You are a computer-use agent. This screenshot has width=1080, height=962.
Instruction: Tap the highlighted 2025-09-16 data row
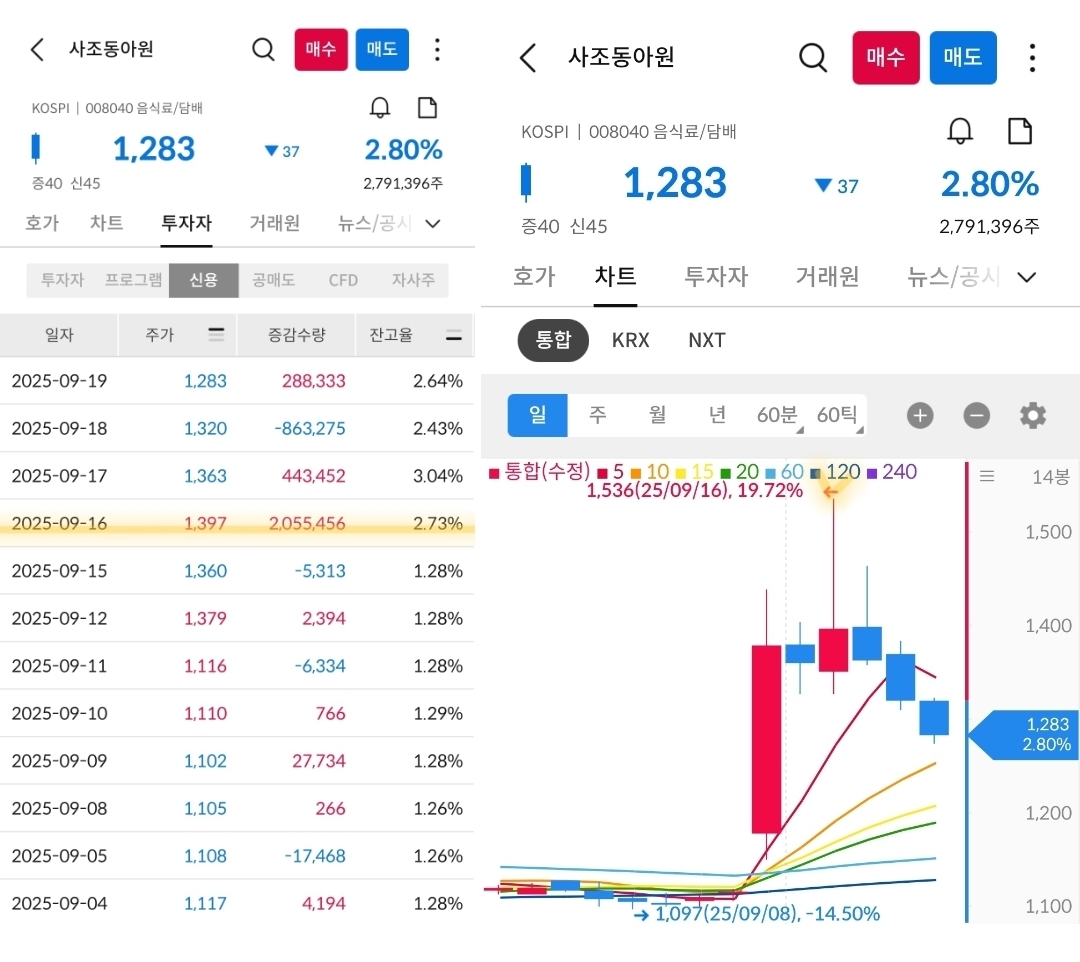(240, 520)
